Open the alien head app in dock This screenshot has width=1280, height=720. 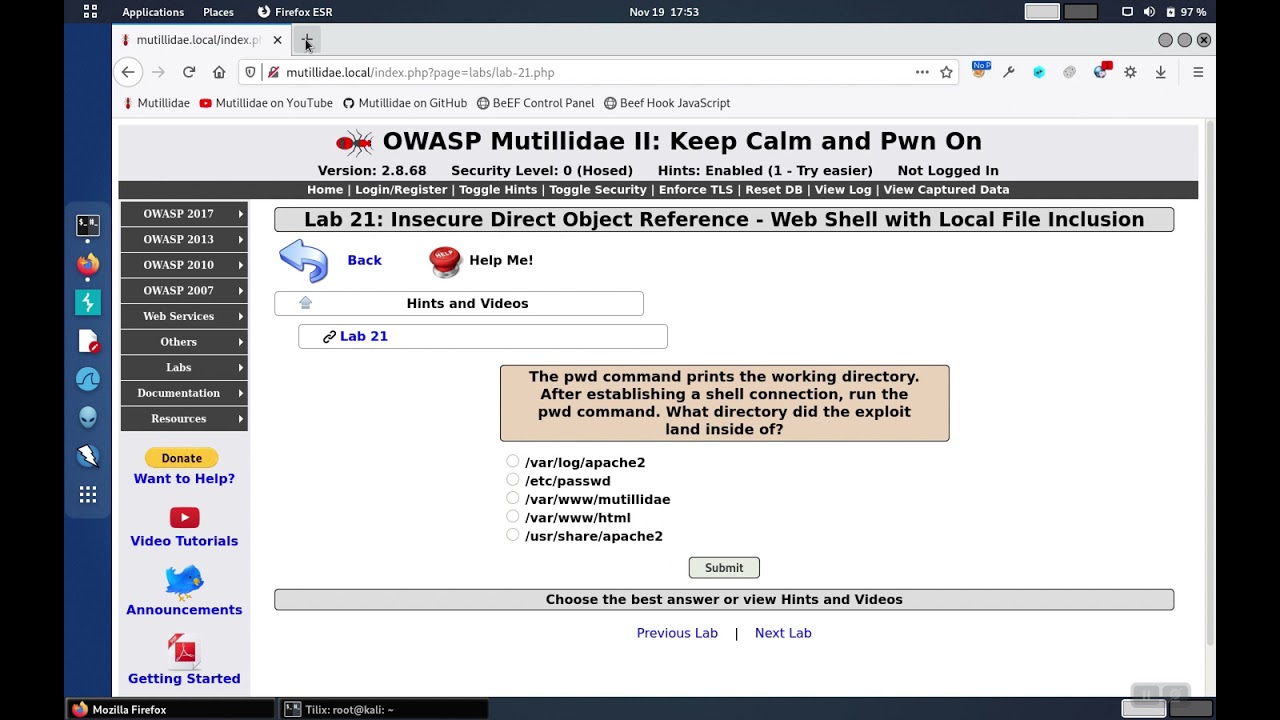point(88,418)
